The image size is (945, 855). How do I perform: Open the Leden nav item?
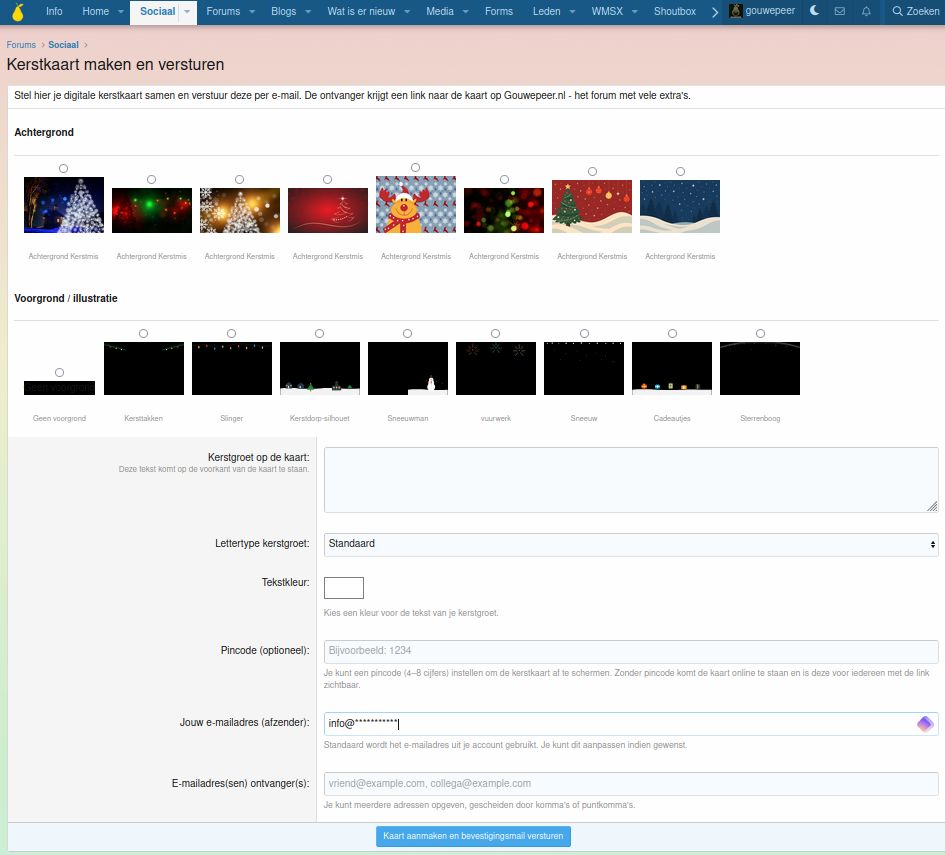(x=546, y=11)
